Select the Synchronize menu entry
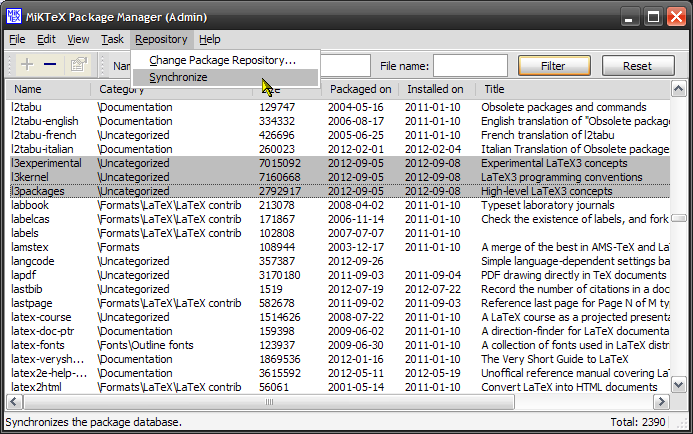 (x=226, y=77)
